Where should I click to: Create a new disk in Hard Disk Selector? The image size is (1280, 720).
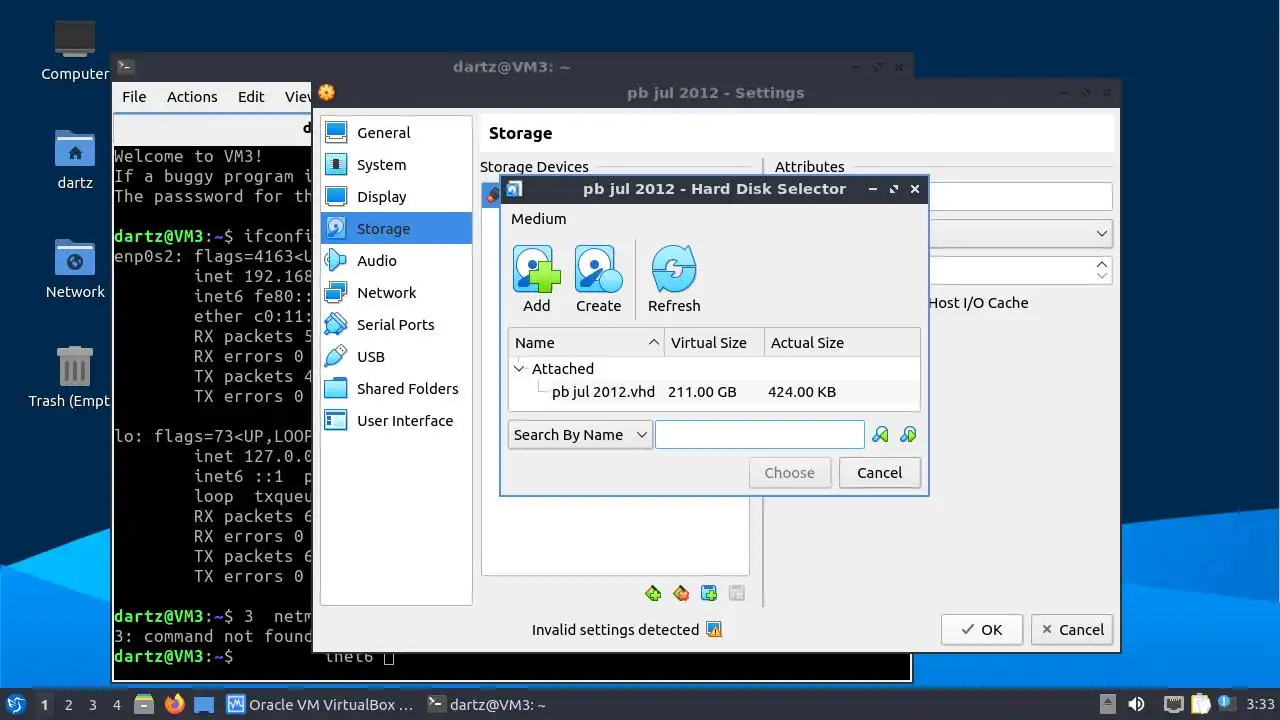[x=598, y=280]
